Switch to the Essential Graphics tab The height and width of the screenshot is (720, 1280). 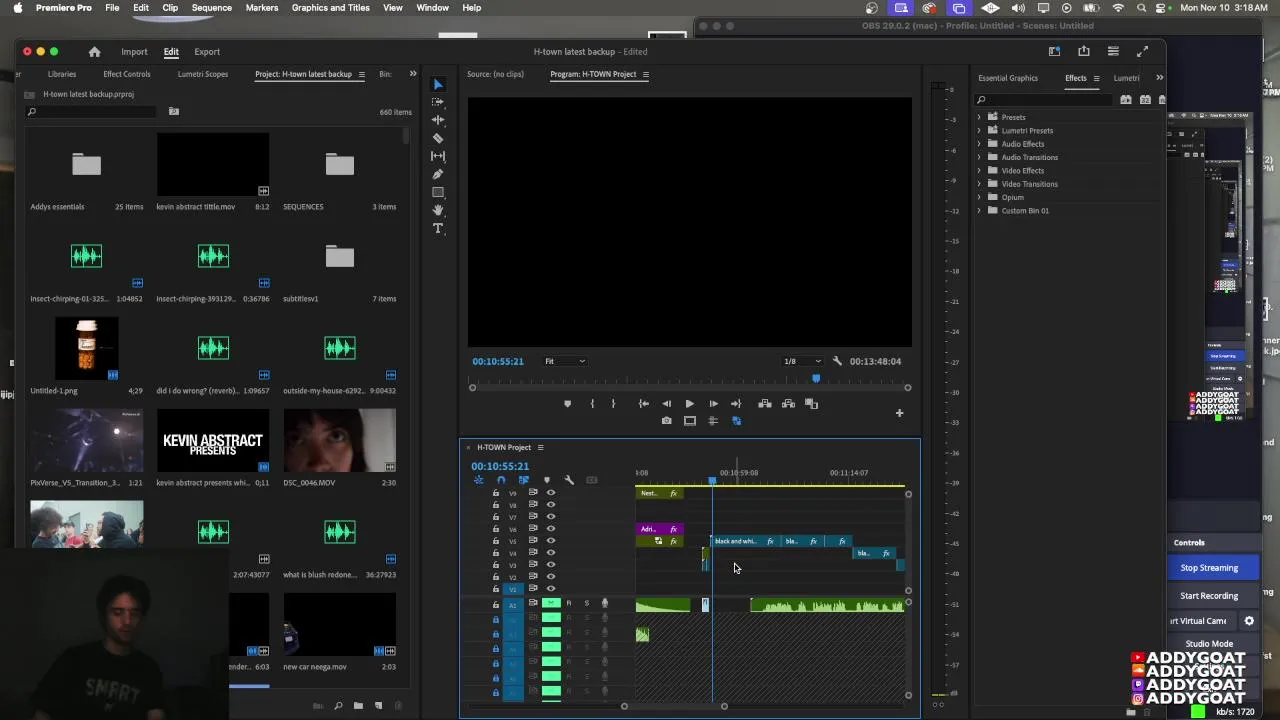click(x=1008, y=78)
